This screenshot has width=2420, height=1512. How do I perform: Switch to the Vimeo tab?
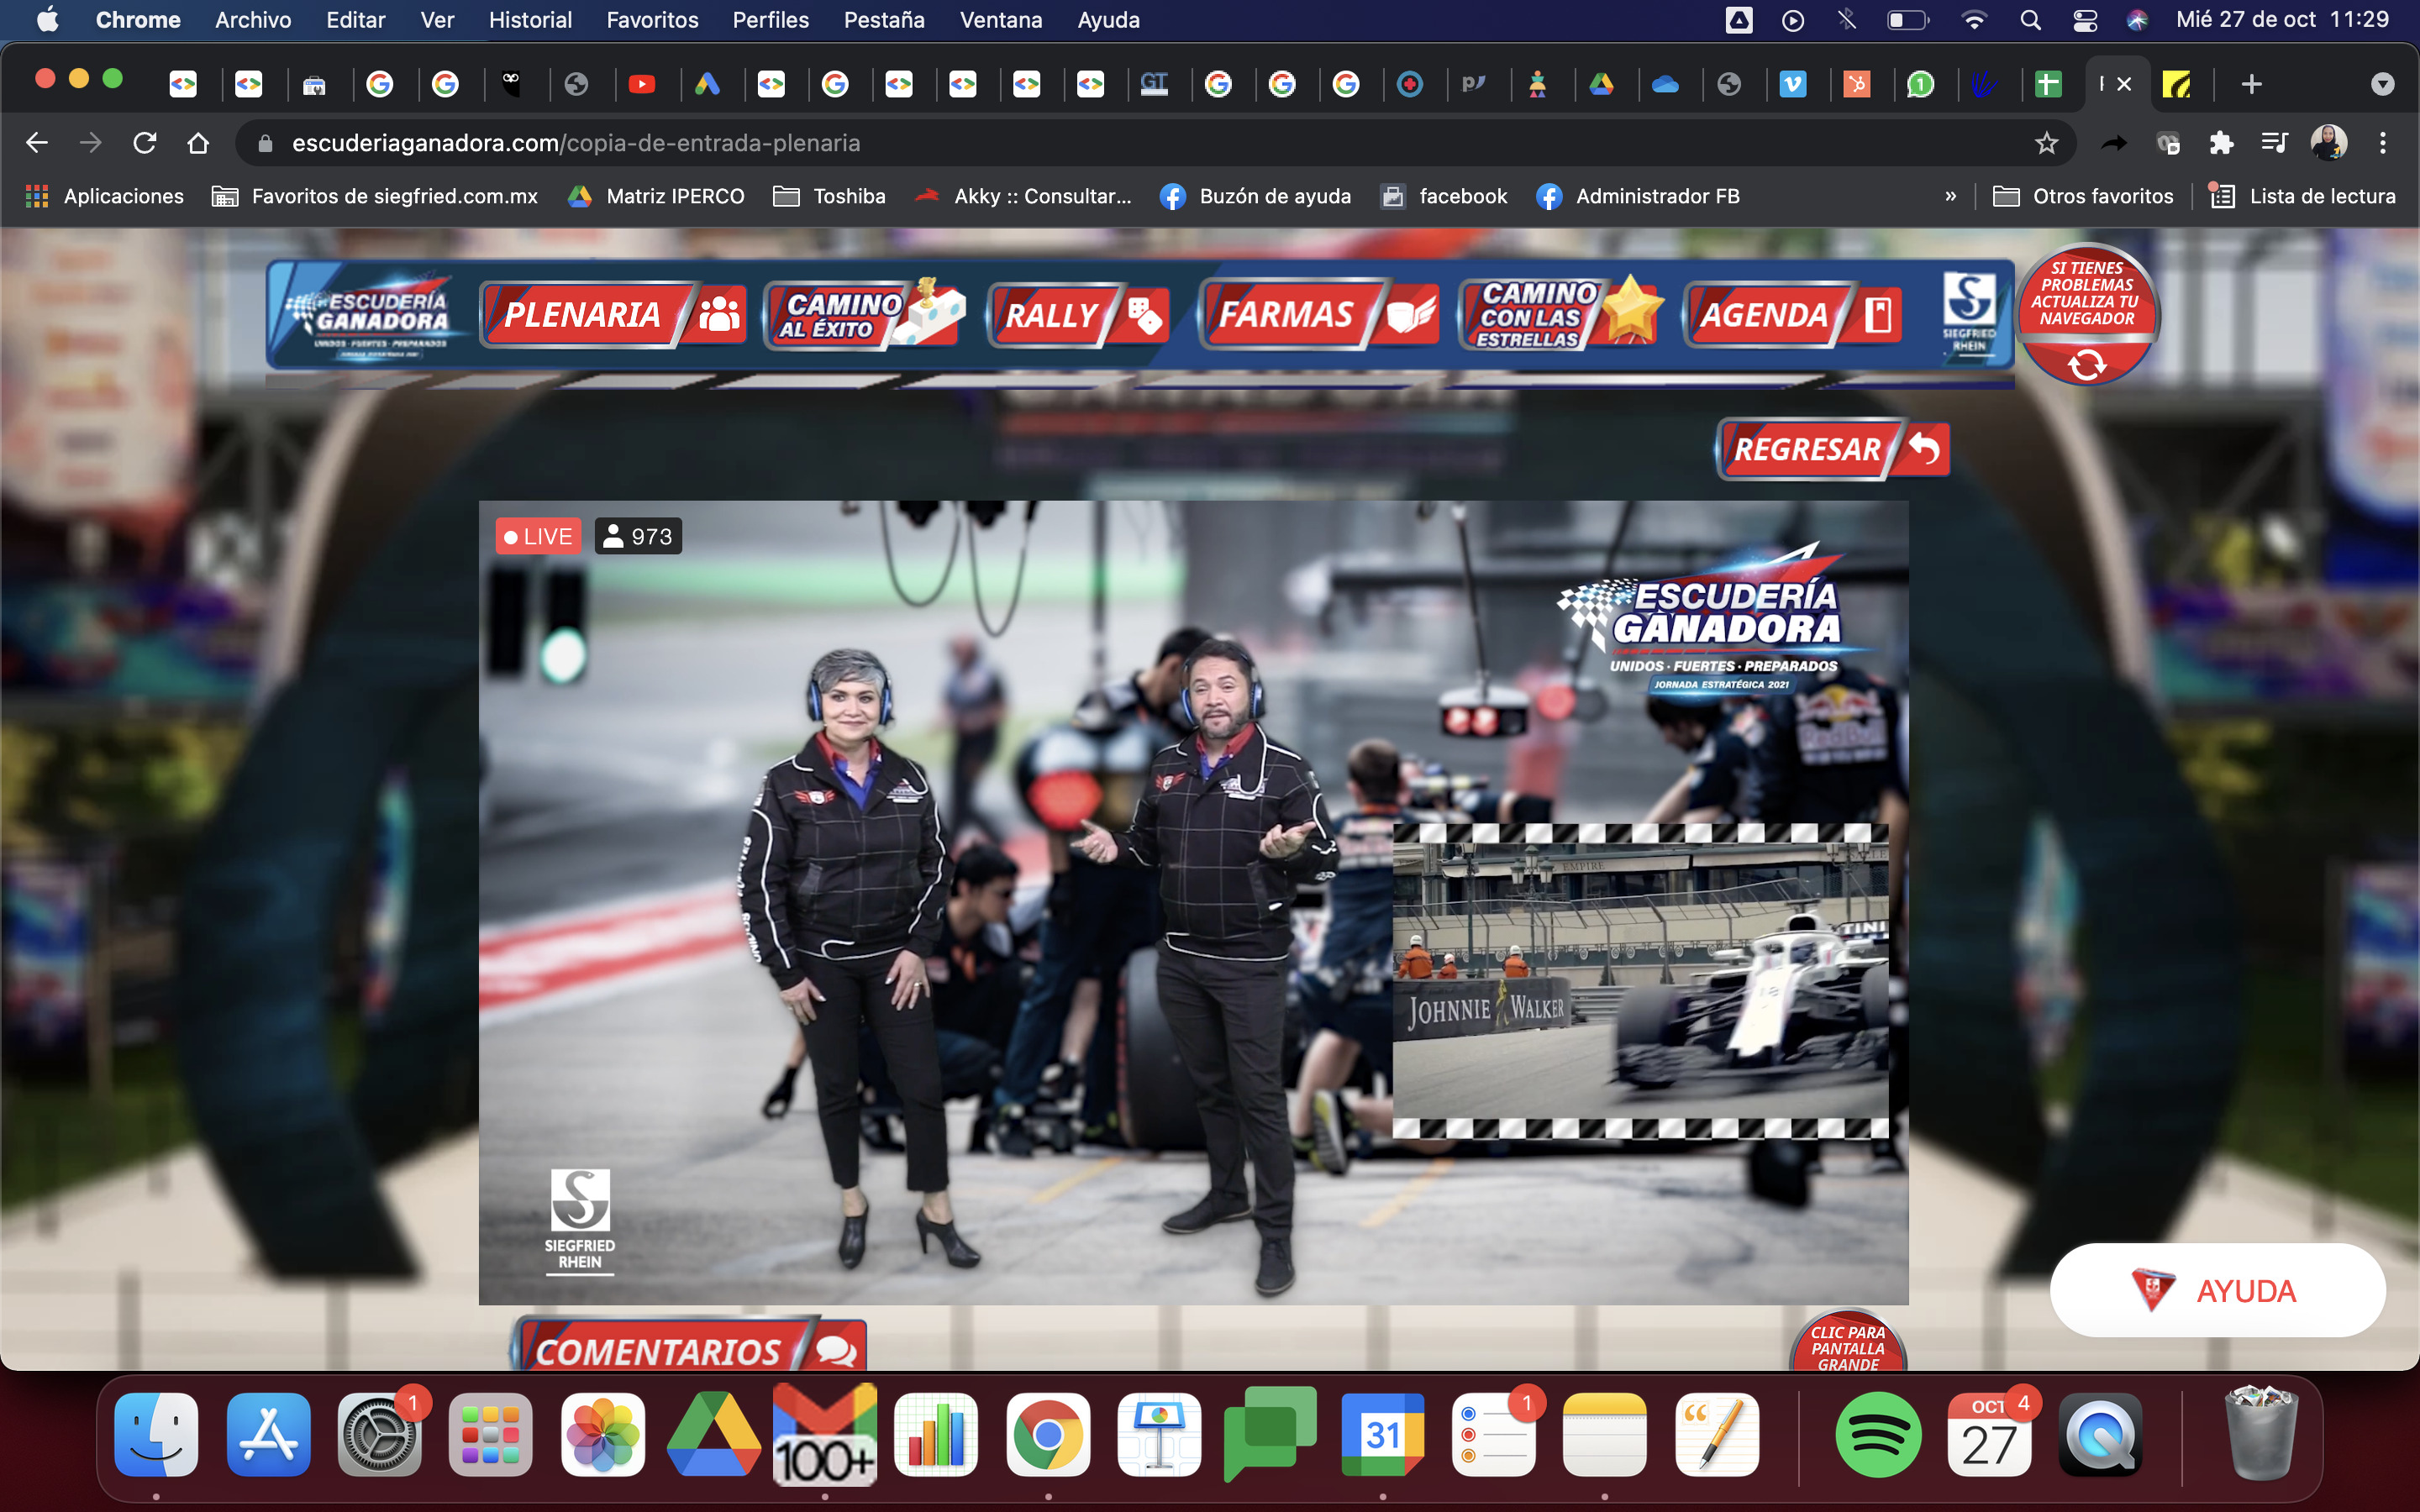[x=1792, y=84]
